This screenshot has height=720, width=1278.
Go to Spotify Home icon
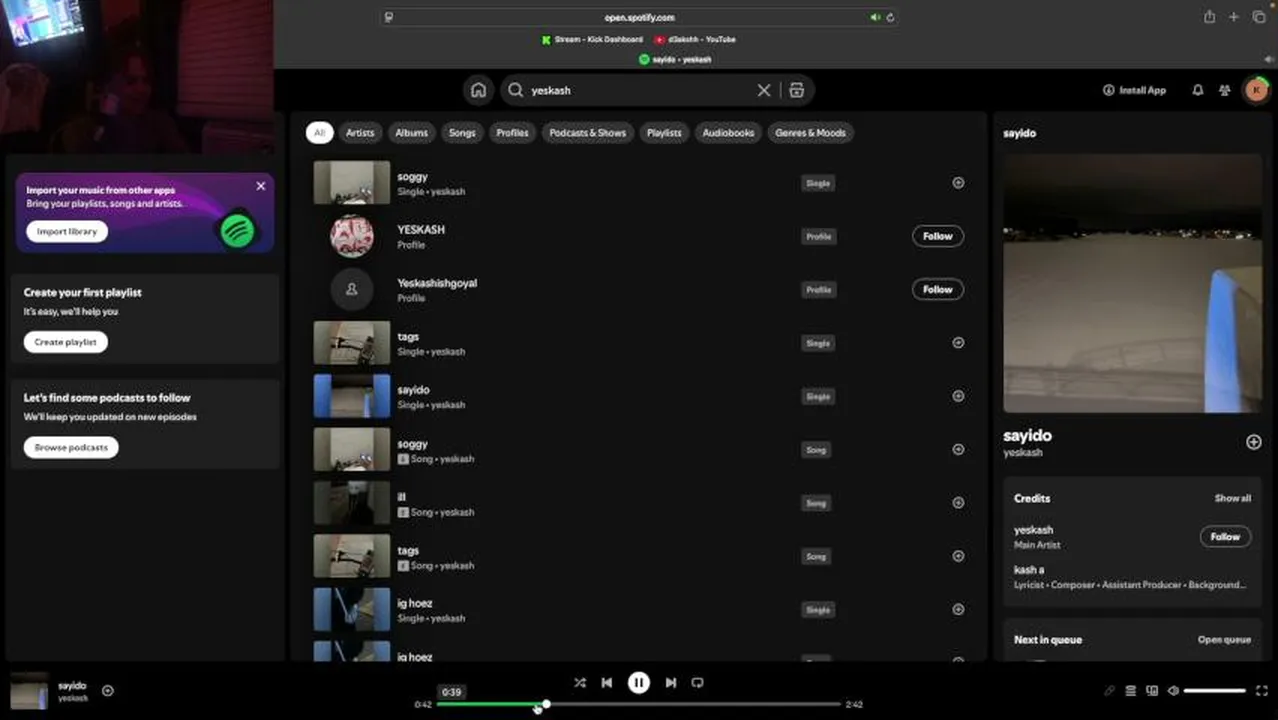tap(478, 90)
